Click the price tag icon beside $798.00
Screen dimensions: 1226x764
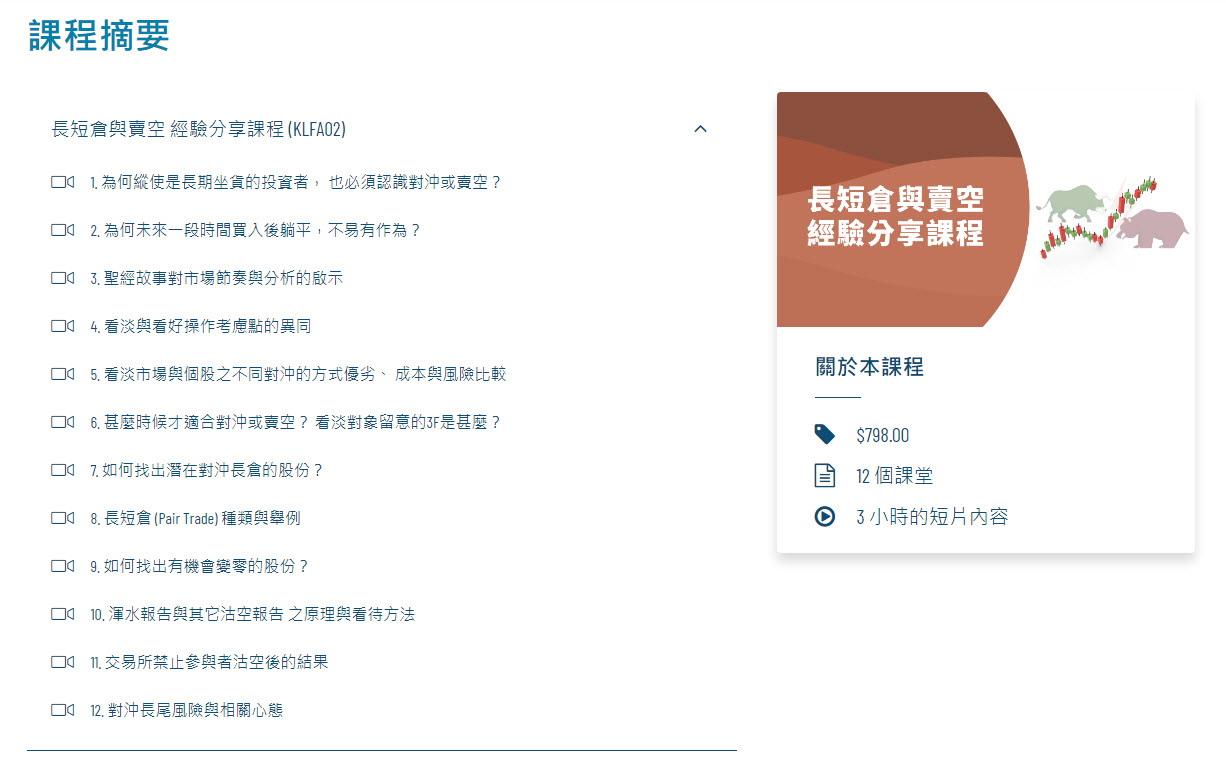pyautogui.click(x=824, y=434)
